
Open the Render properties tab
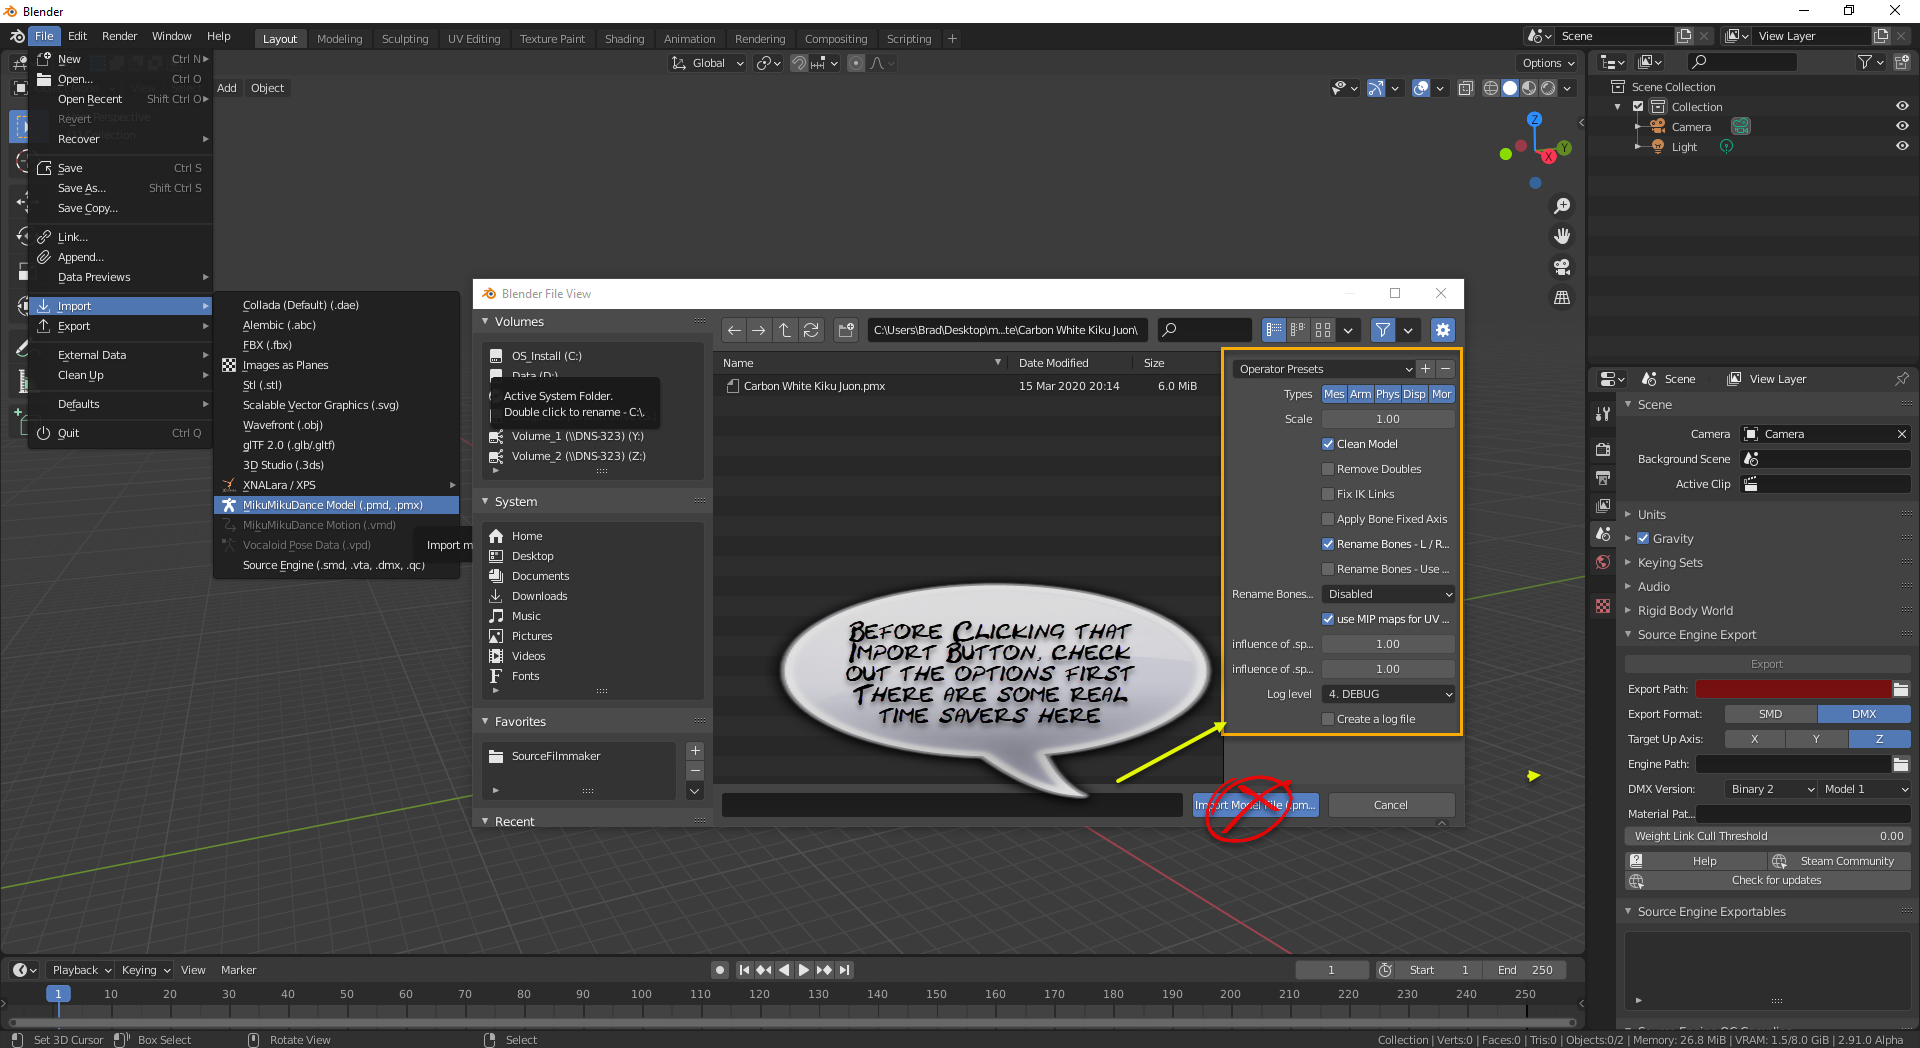point(1603,450)
